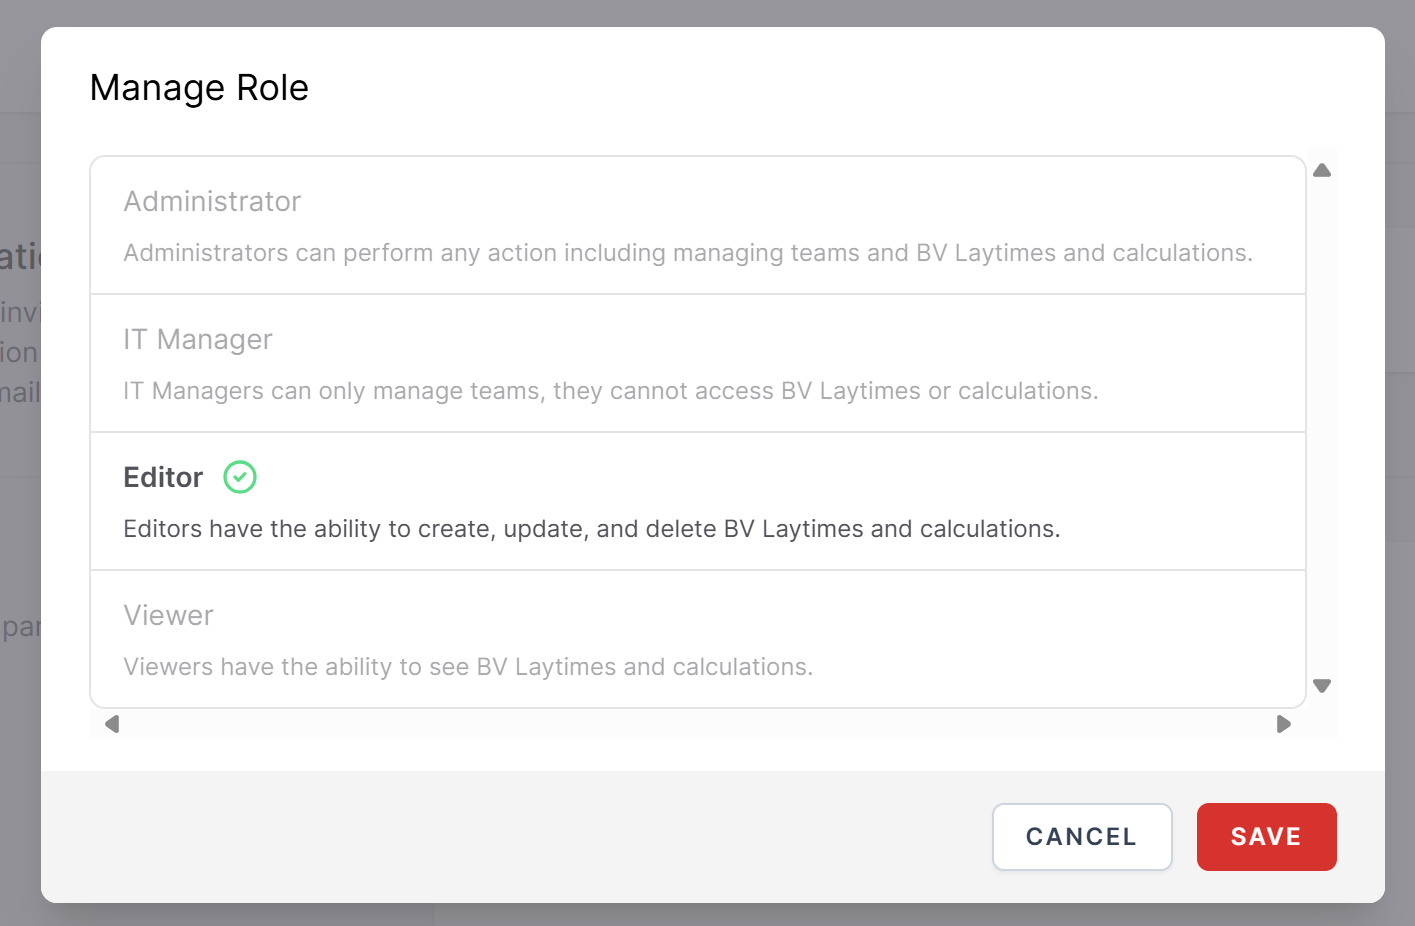The width and height of the screenshot is (1415, 926).
Task: Click the scroll up arrow
Action: 1322,171
